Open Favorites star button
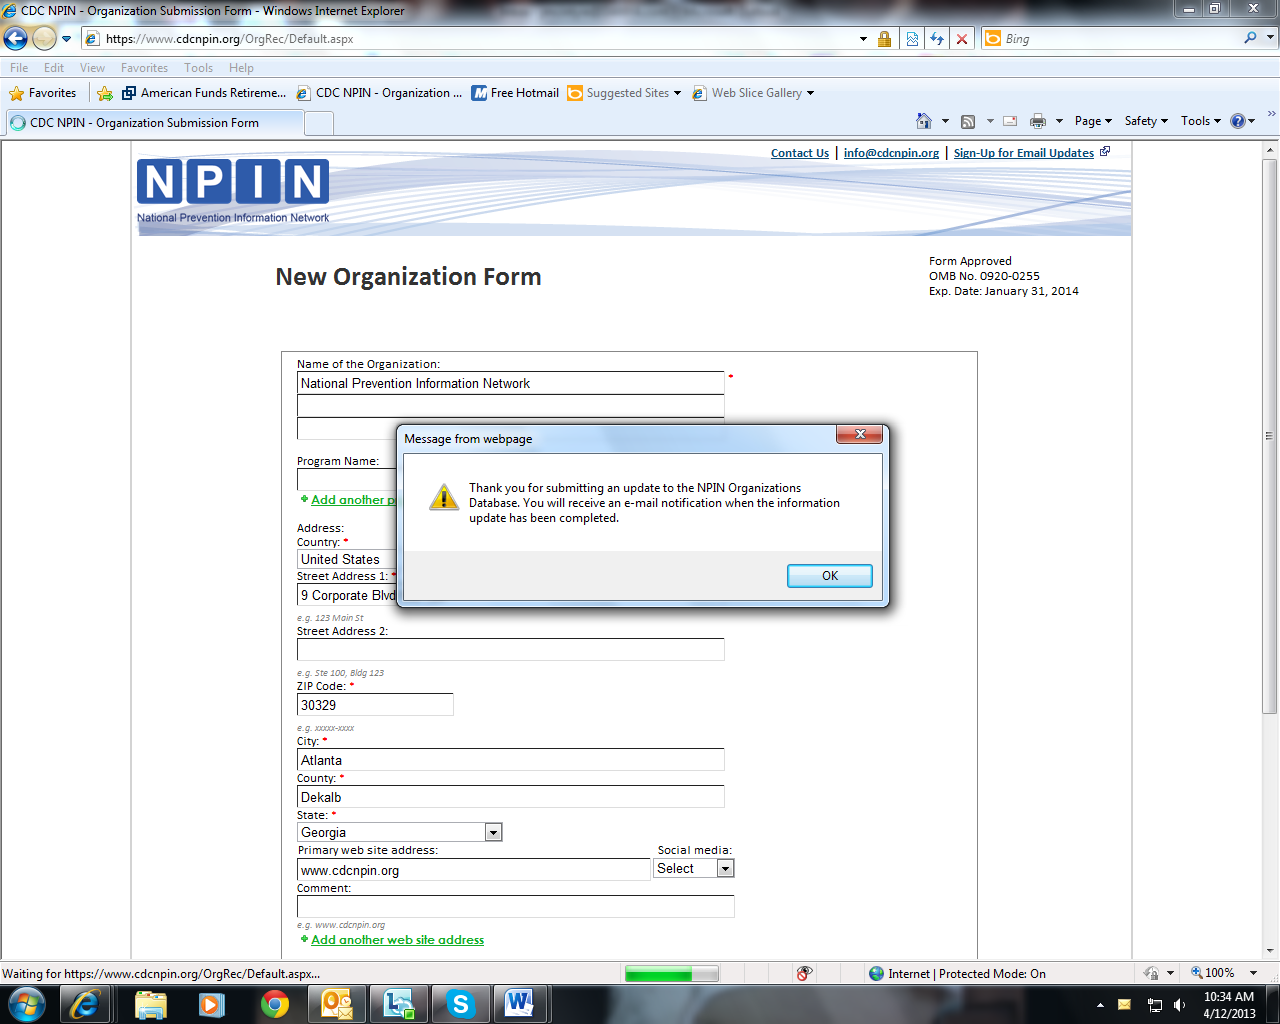The height and width of the screenshot is (1024, 1280). coord(43,93)
